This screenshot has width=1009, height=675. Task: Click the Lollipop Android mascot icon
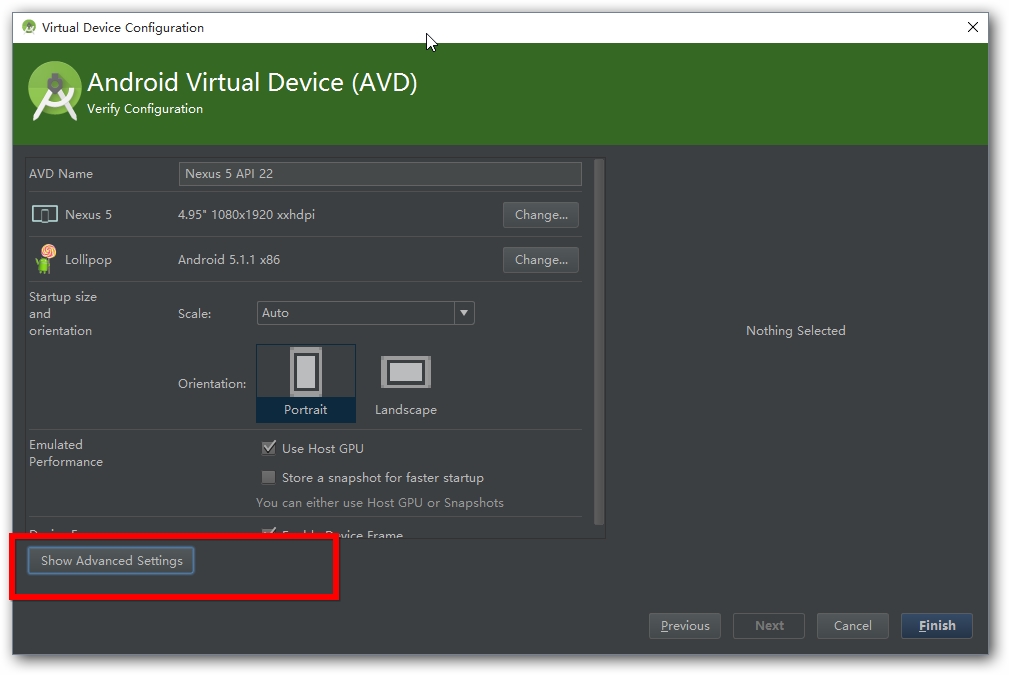tap(45, 259)
